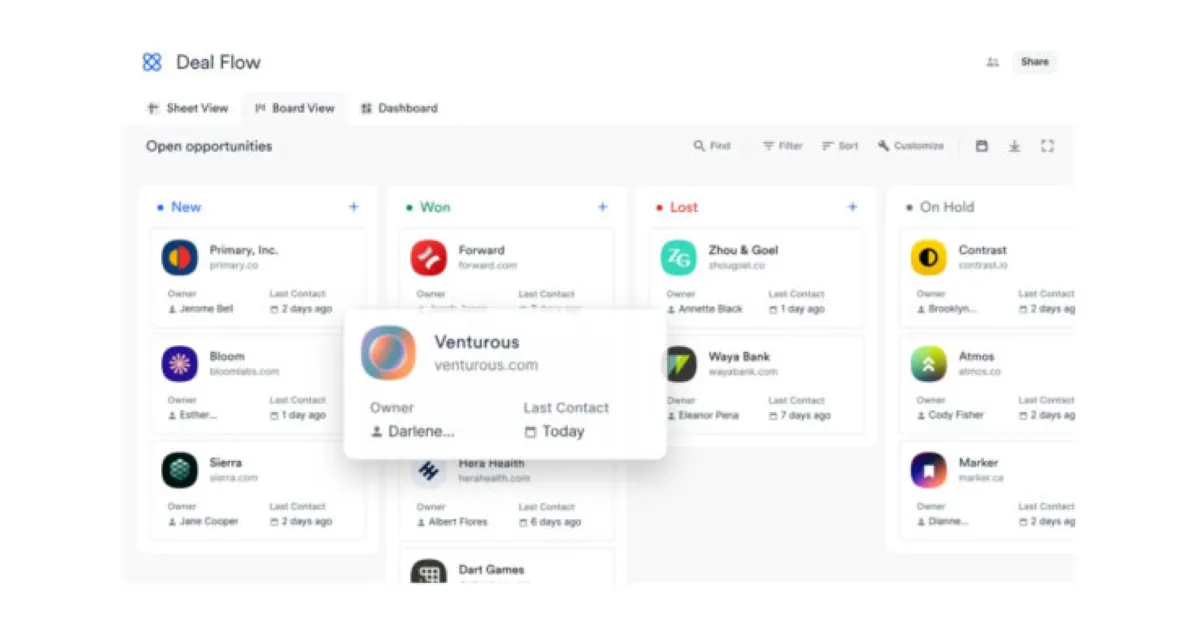The height and width of the screenshot is (628, 1200).
Task: Open the zhougoel.co link
Action: pos(737,266)
